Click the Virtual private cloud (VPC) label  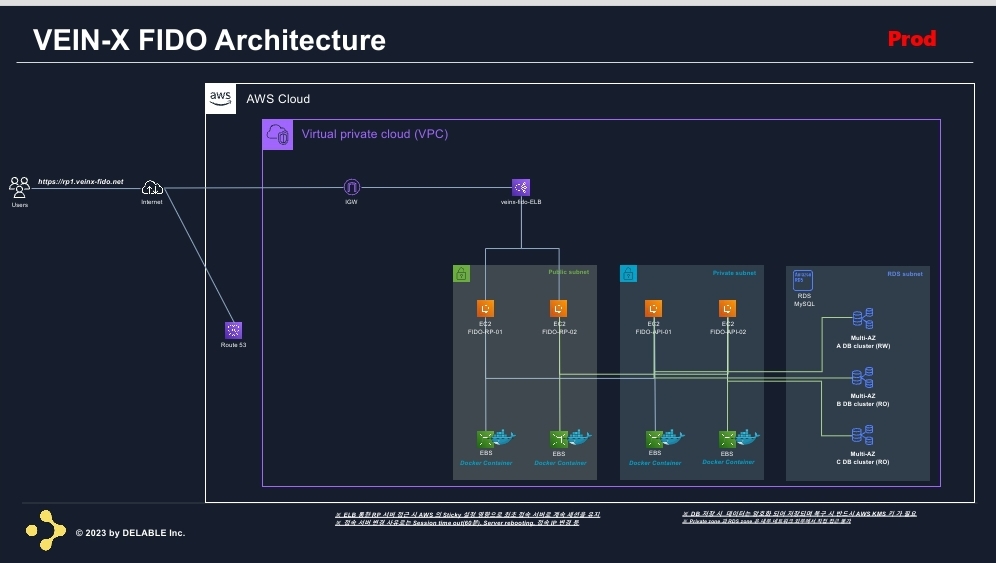[375, 134]
